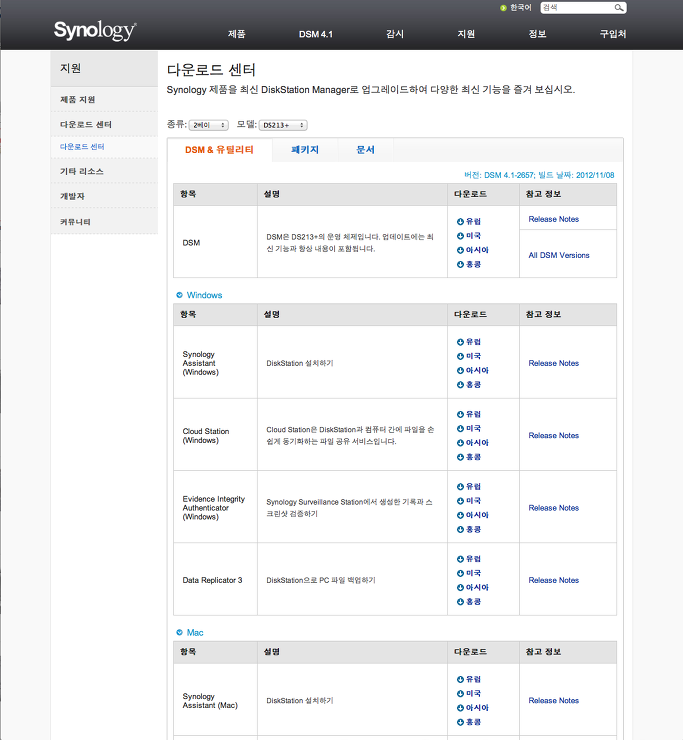
Task: Open the blue 다운로드 센터 sub-item
Action: tap(82, 147)
